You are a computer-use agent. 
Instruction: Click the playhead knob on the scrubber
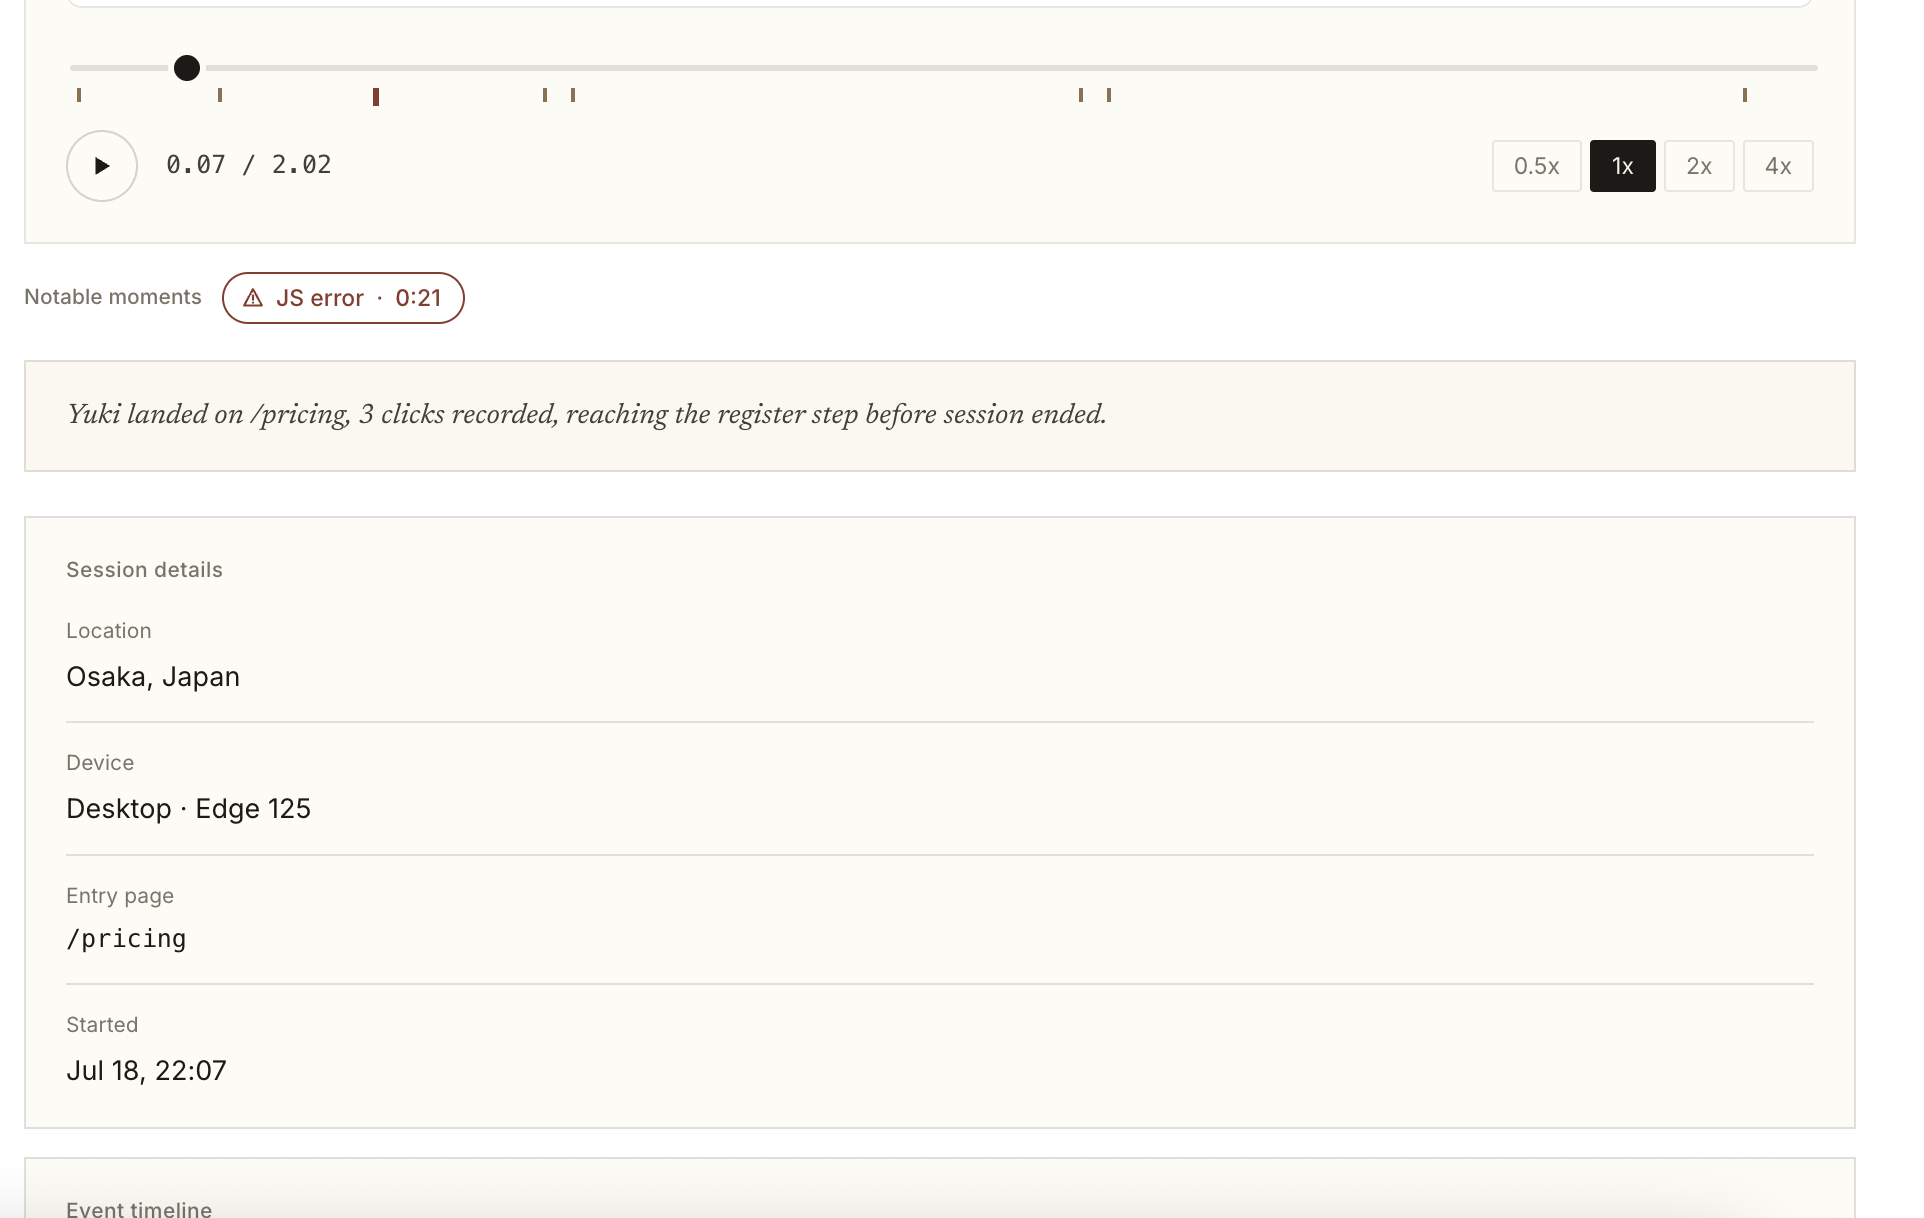pyautogui.click(x=187, y=68)
